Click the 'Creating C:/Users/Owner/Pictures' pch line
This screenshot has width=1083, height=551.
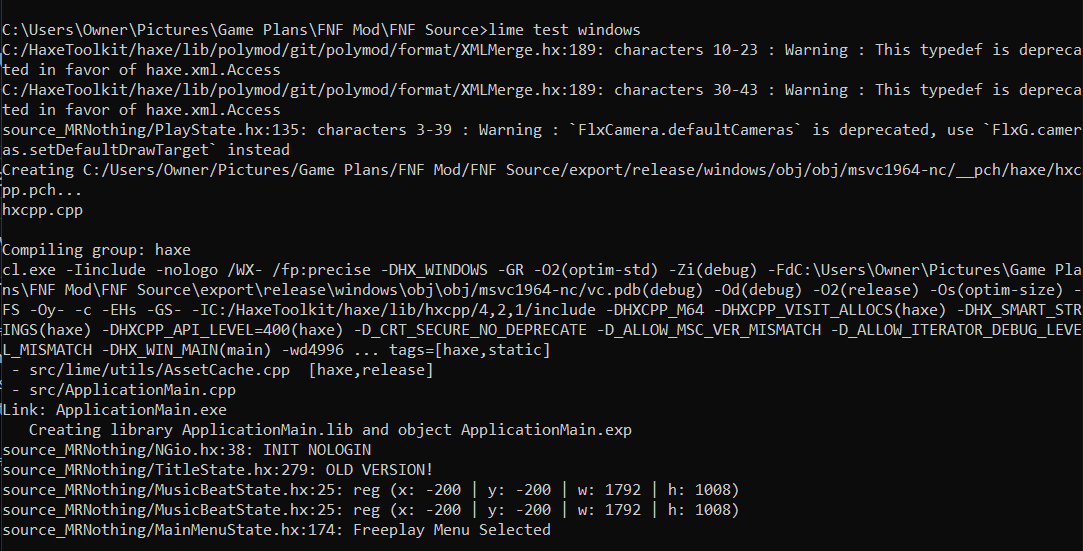(542, 170)
